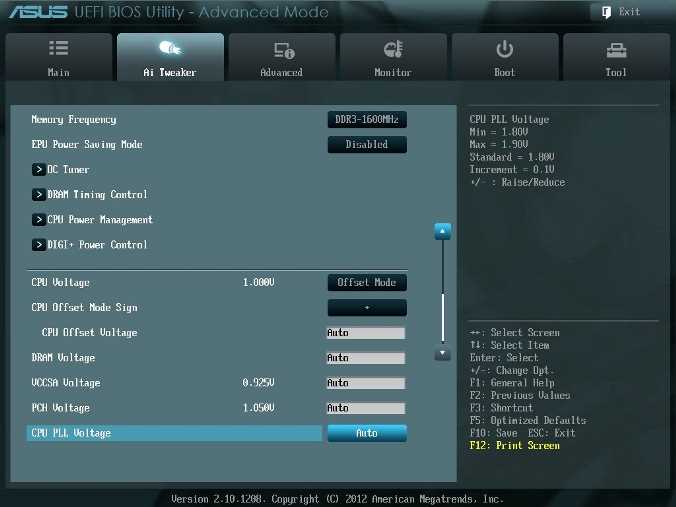Image resolution: width=676 pixels, height=507 pixels.
Task: Open the CPU PLL Voltage Auto option
Action: click(367, 433)
